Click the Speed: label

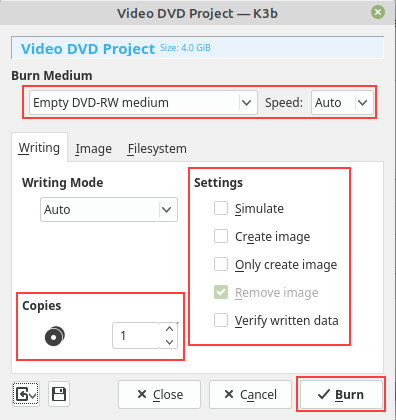pos(284,103)
